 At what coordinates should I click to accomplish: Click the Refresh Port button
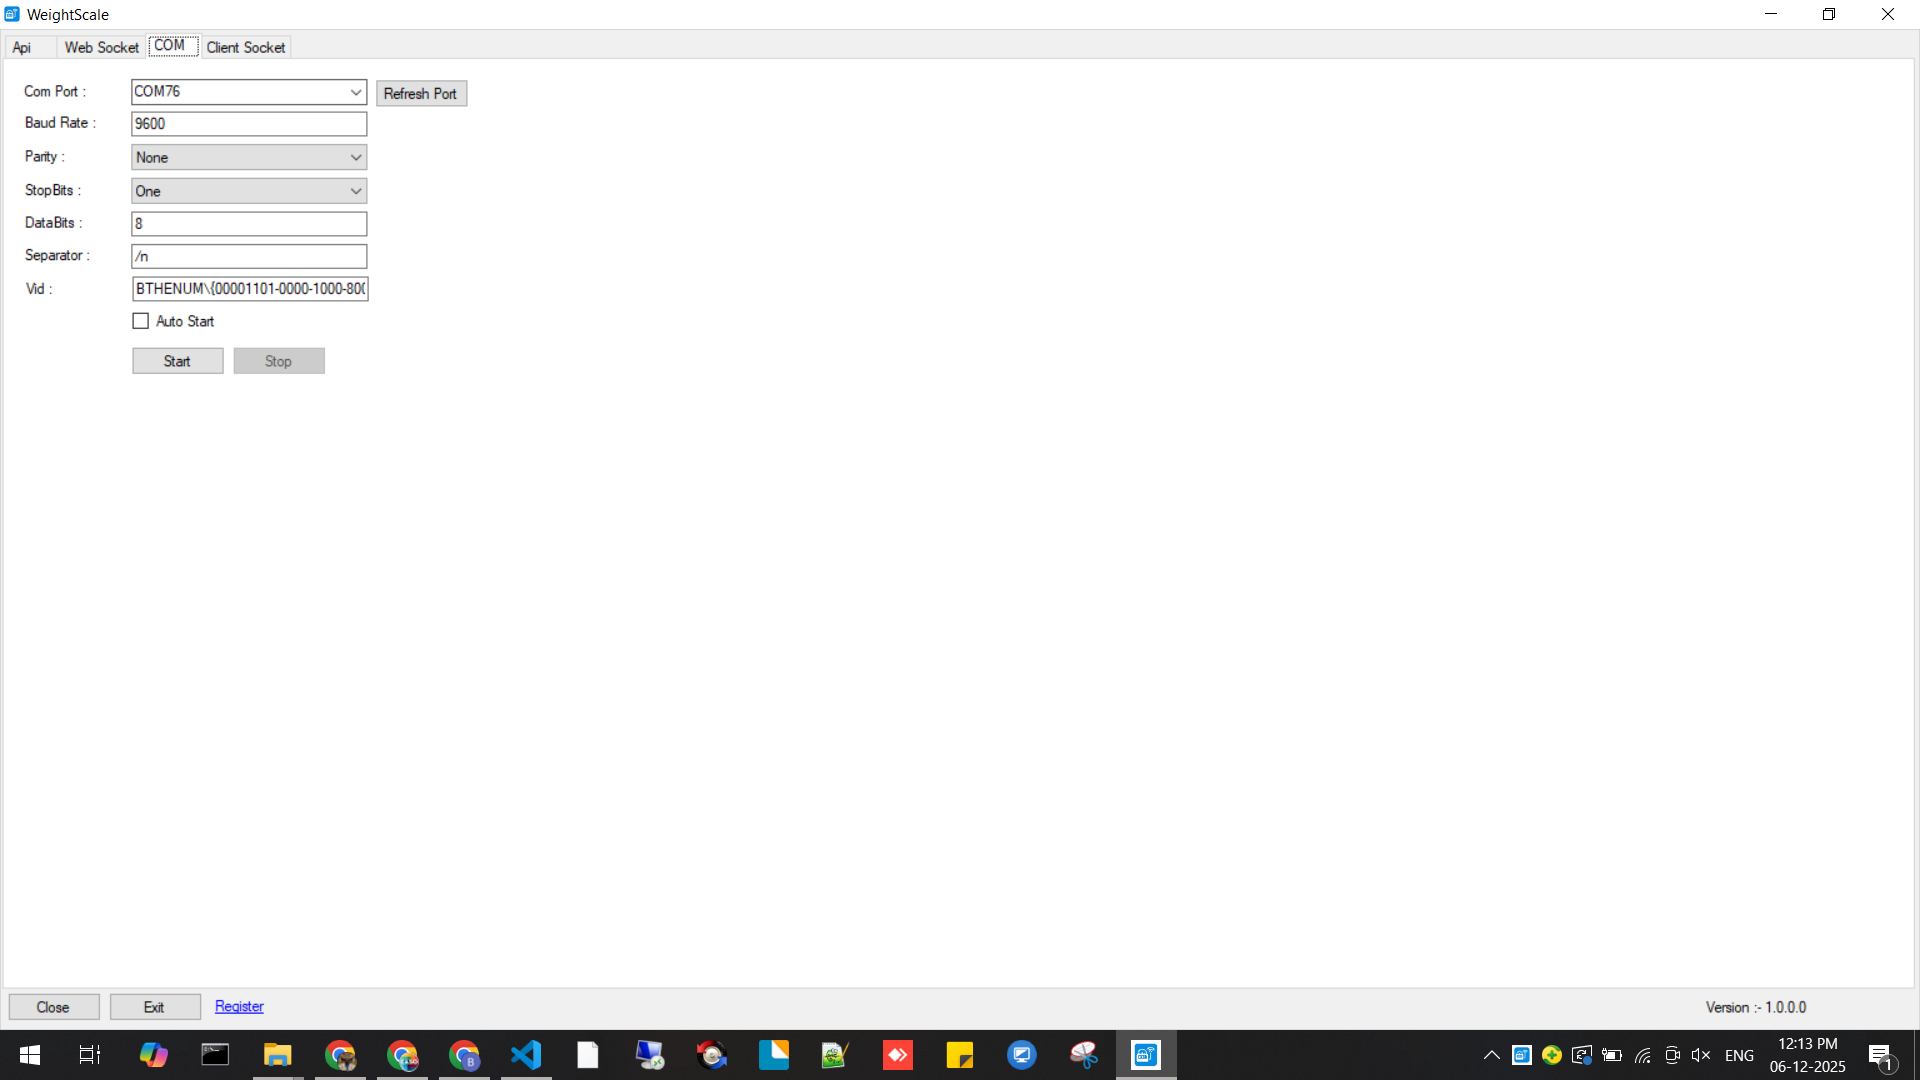420,93
